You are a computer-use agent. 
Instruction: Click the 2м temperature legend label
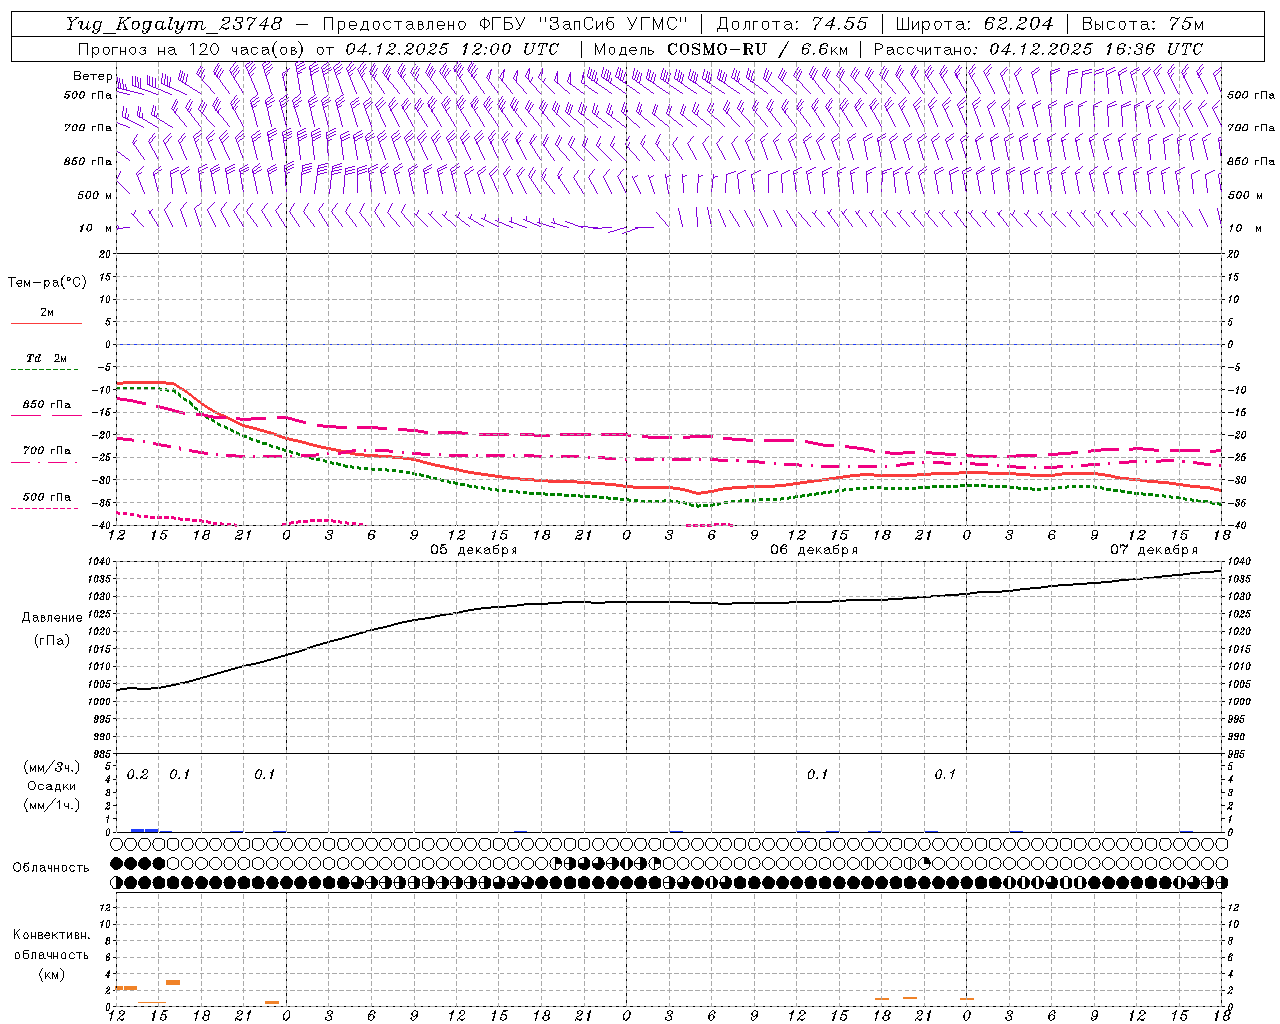coord(47,312)
